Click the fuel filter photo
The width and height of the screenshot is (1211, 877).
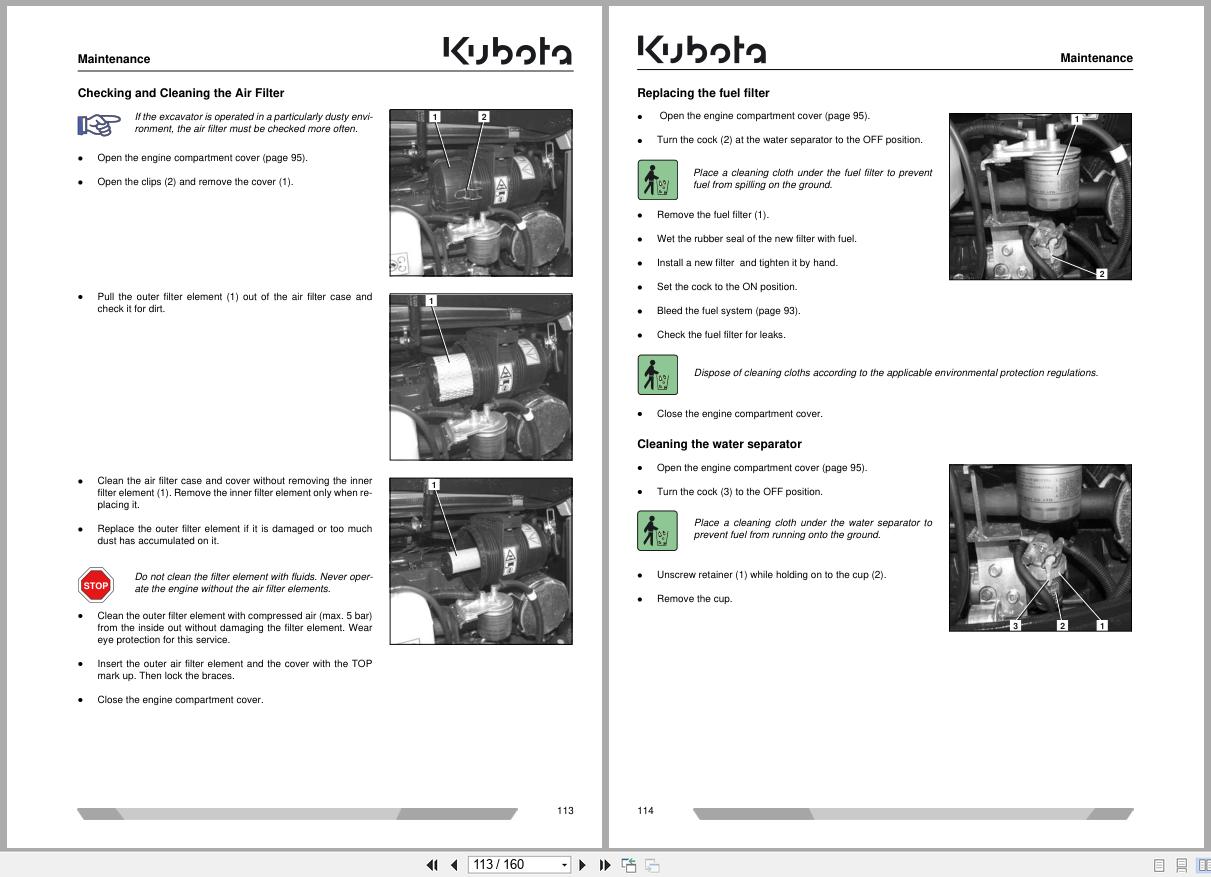pyautogui.click(x=1040, y=196)
